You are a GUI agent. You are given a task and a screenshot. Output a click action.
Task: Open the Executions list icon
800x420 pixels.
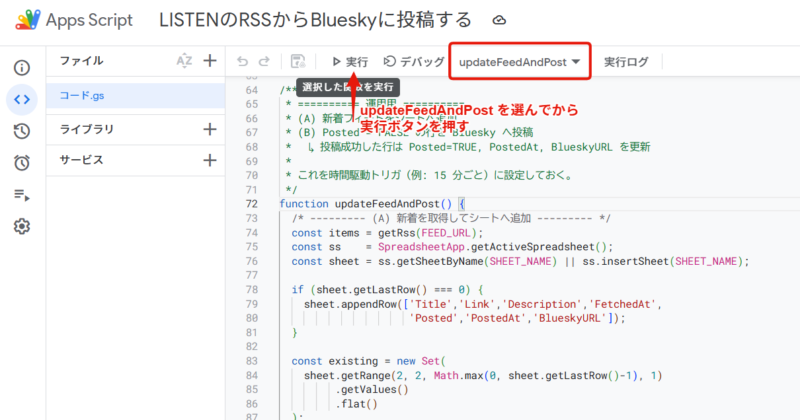[21, 195]
